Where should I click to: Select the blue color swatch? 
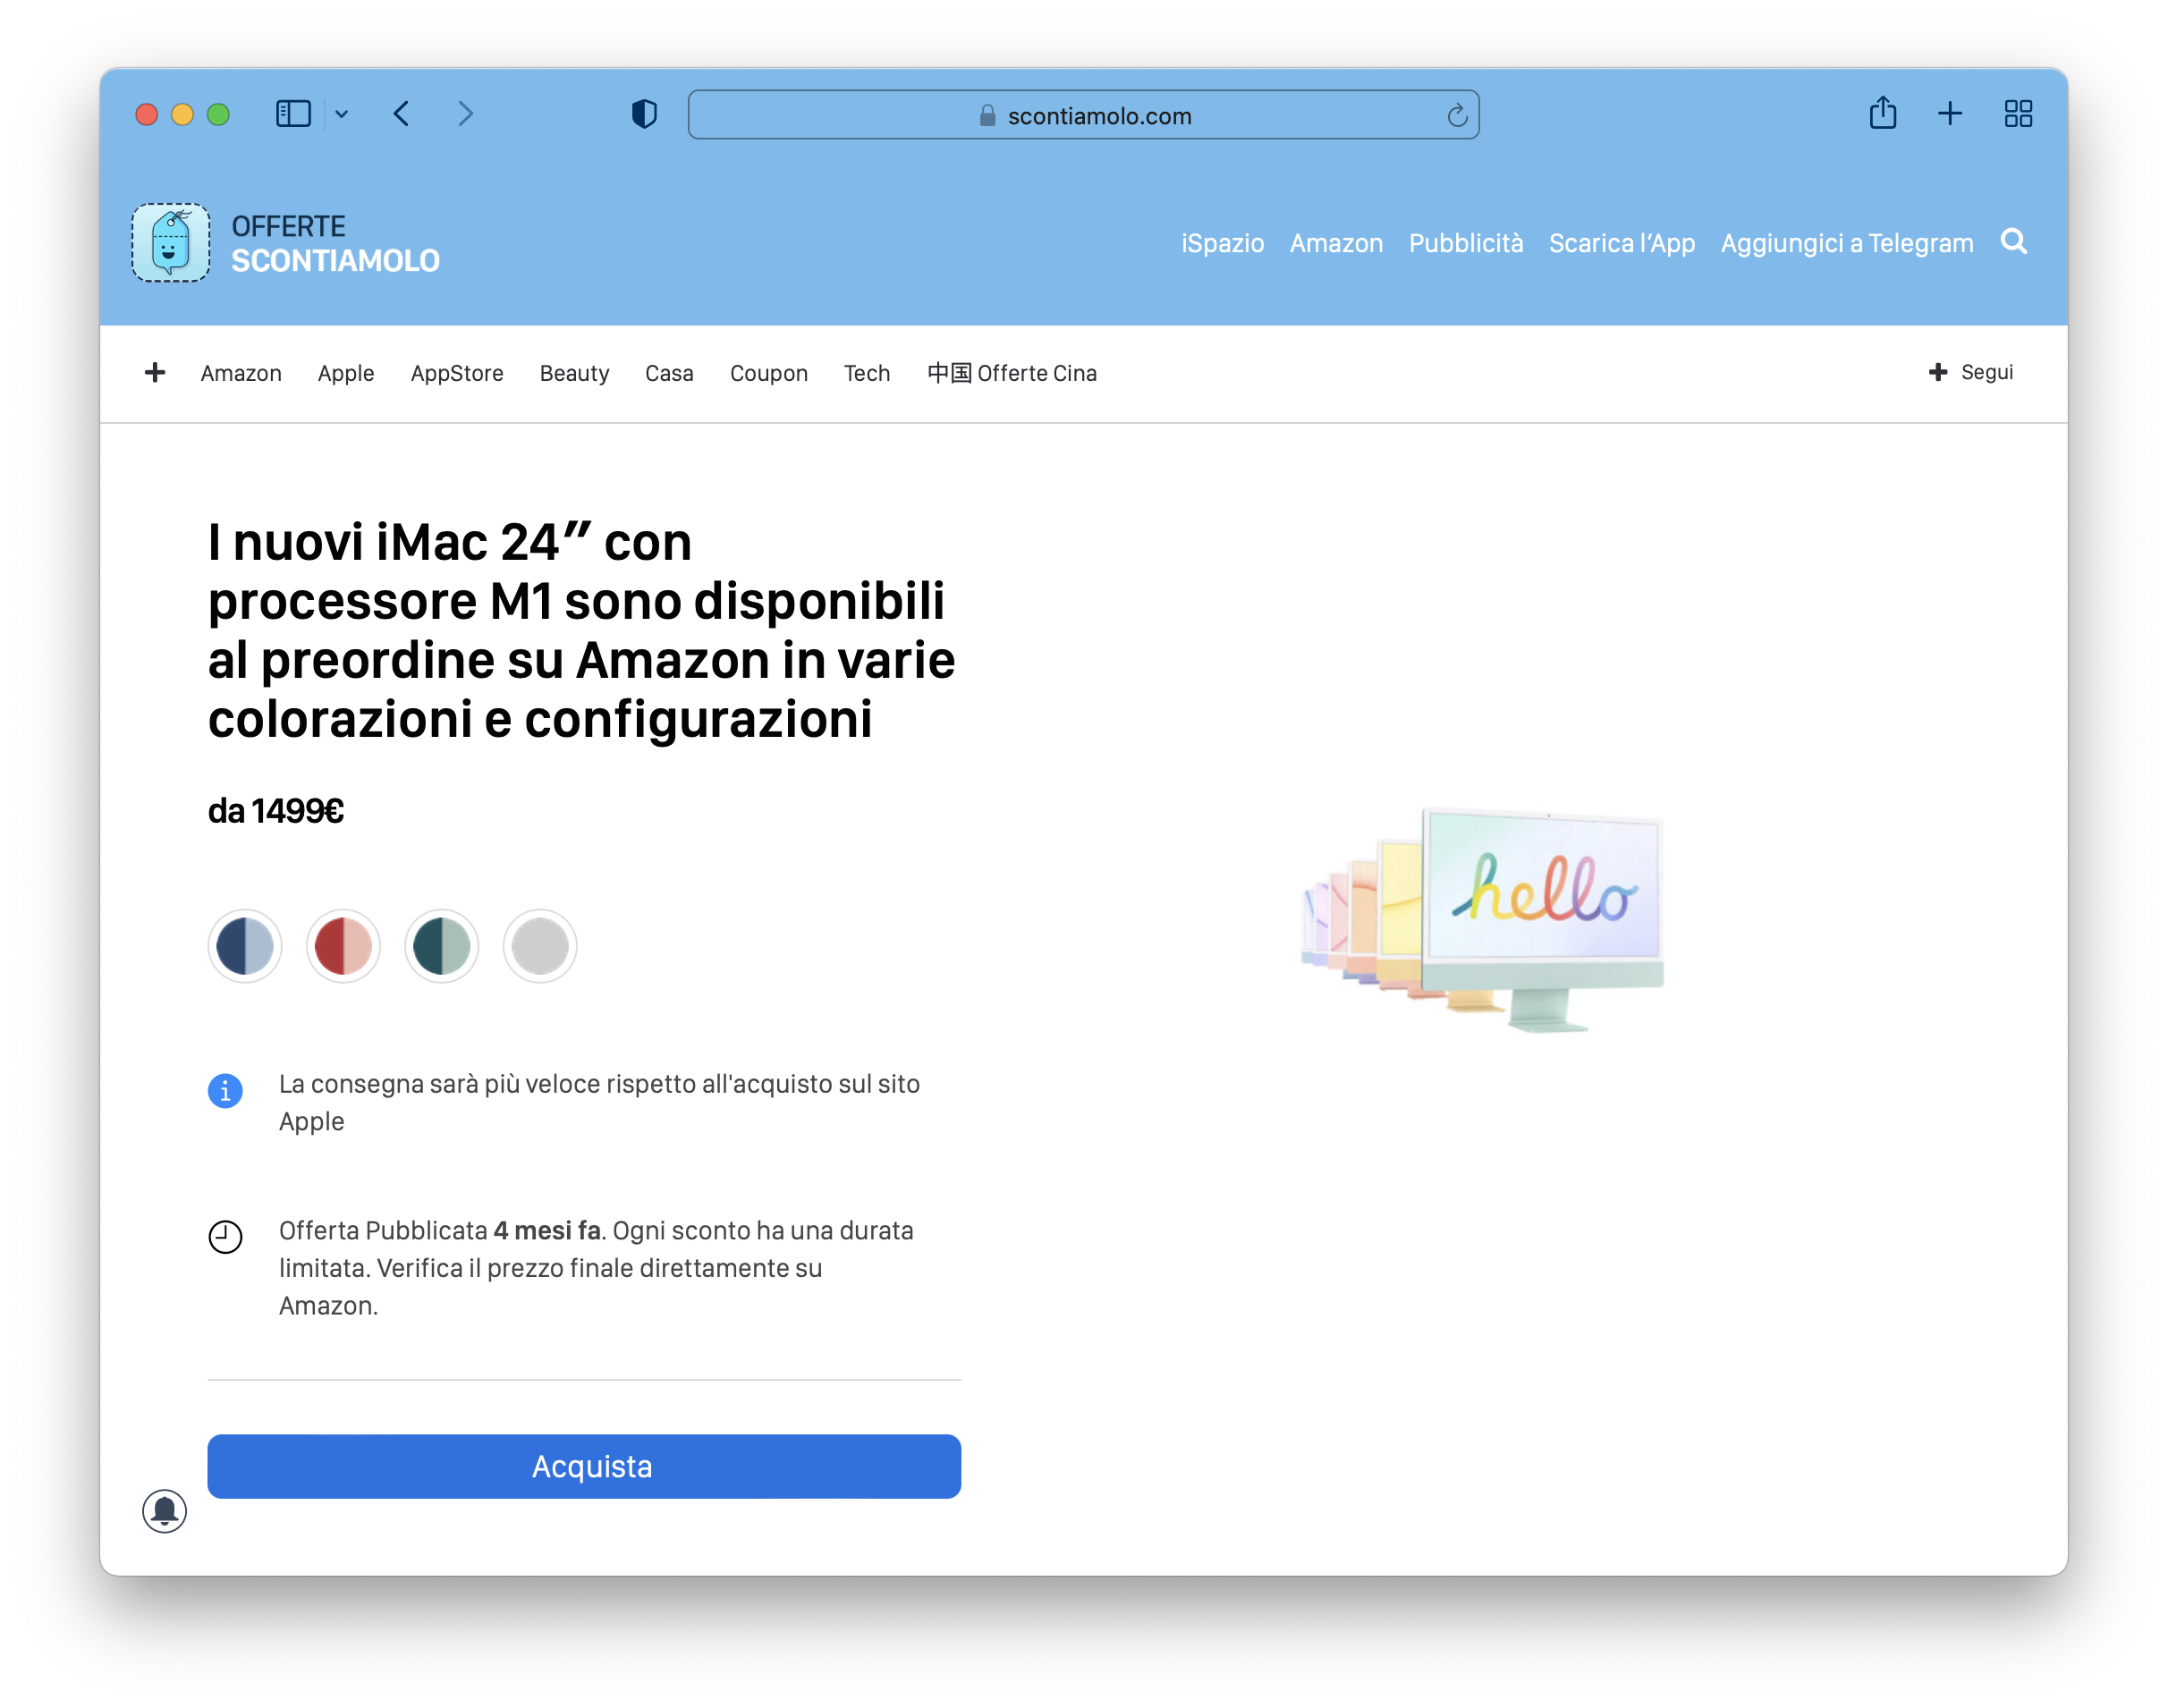pyautogui.click(x=245, y=946)
